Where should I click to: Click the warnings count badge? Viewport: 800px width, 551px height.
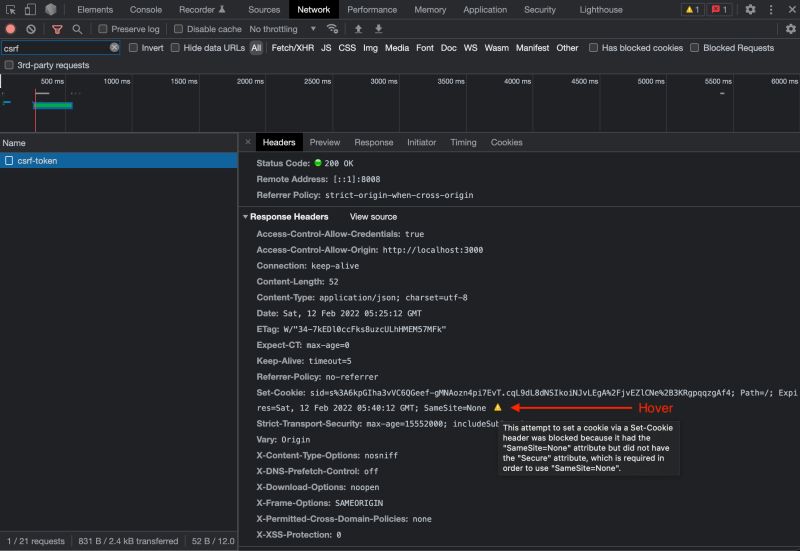[692, 9]
